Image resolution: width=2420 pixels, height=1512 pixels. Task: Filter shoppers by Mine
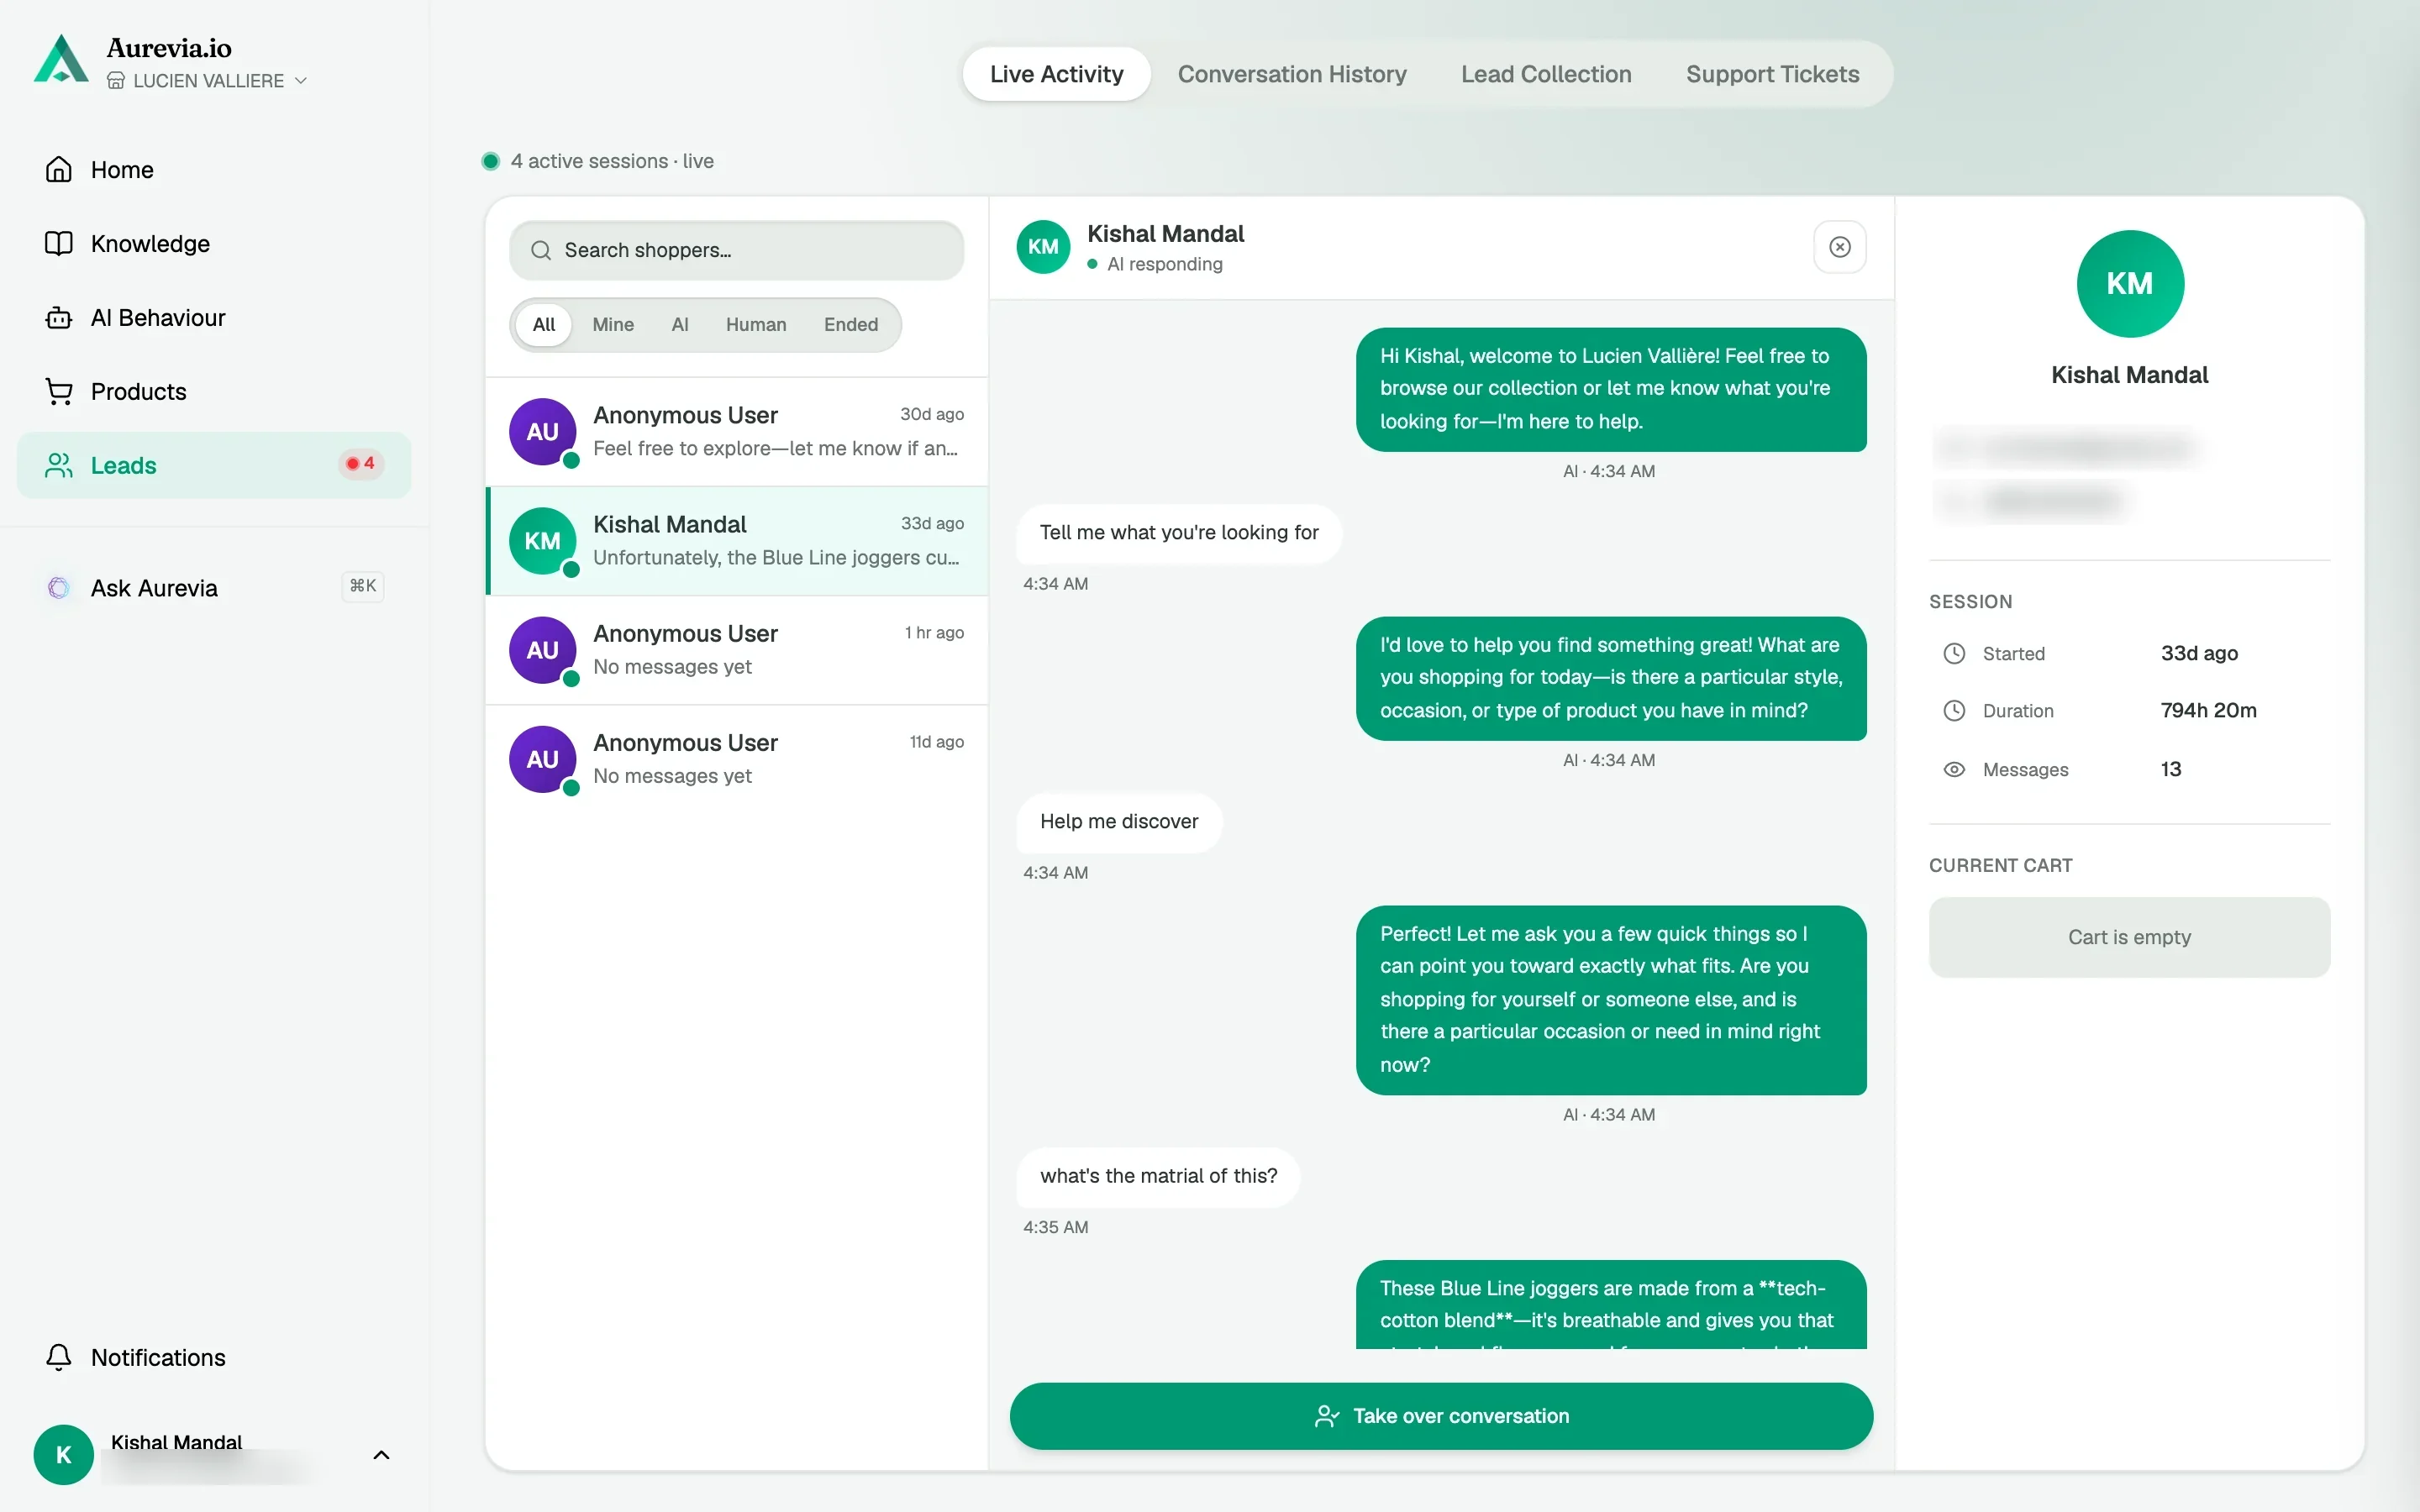pyautogui.click(x=612, y=324)
